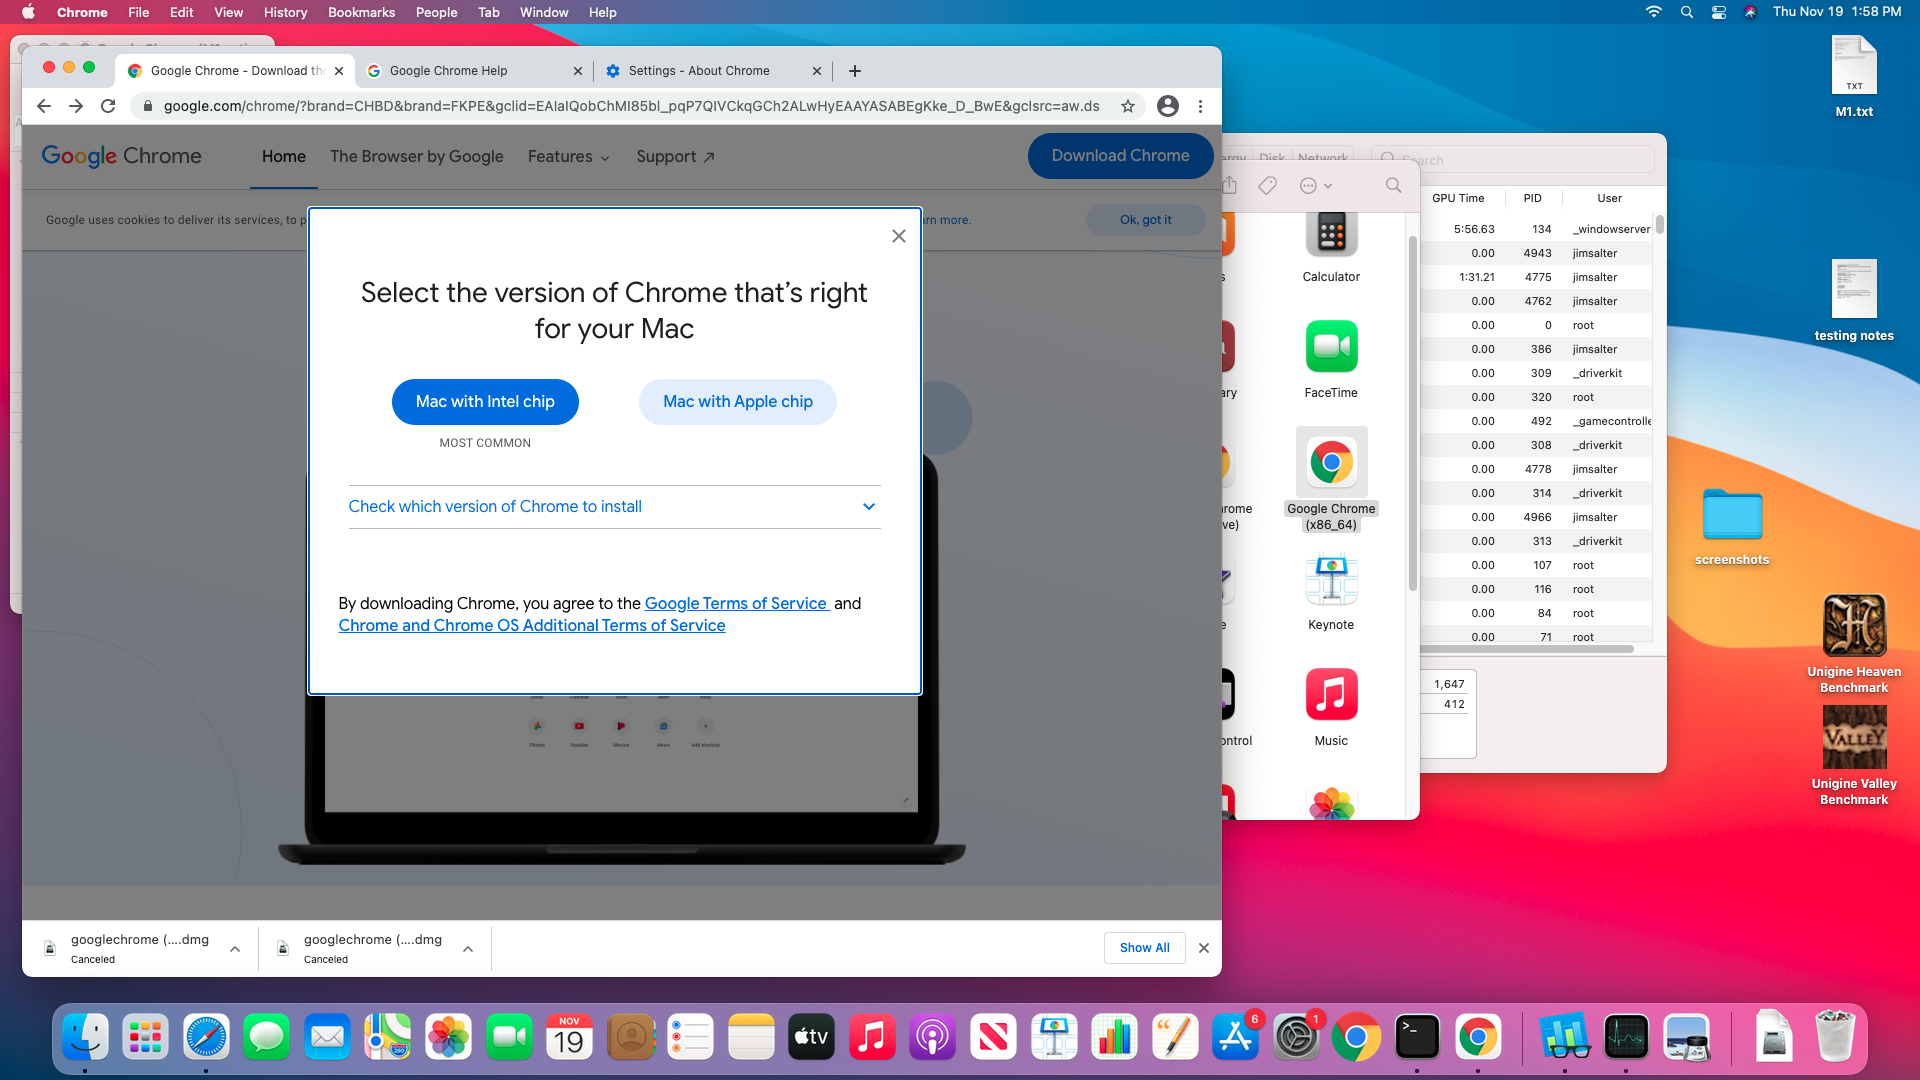Click The Browser by Google tab
Image resolution: width=1920 pixels, height=1080 pixels.
tap(417, 157)
